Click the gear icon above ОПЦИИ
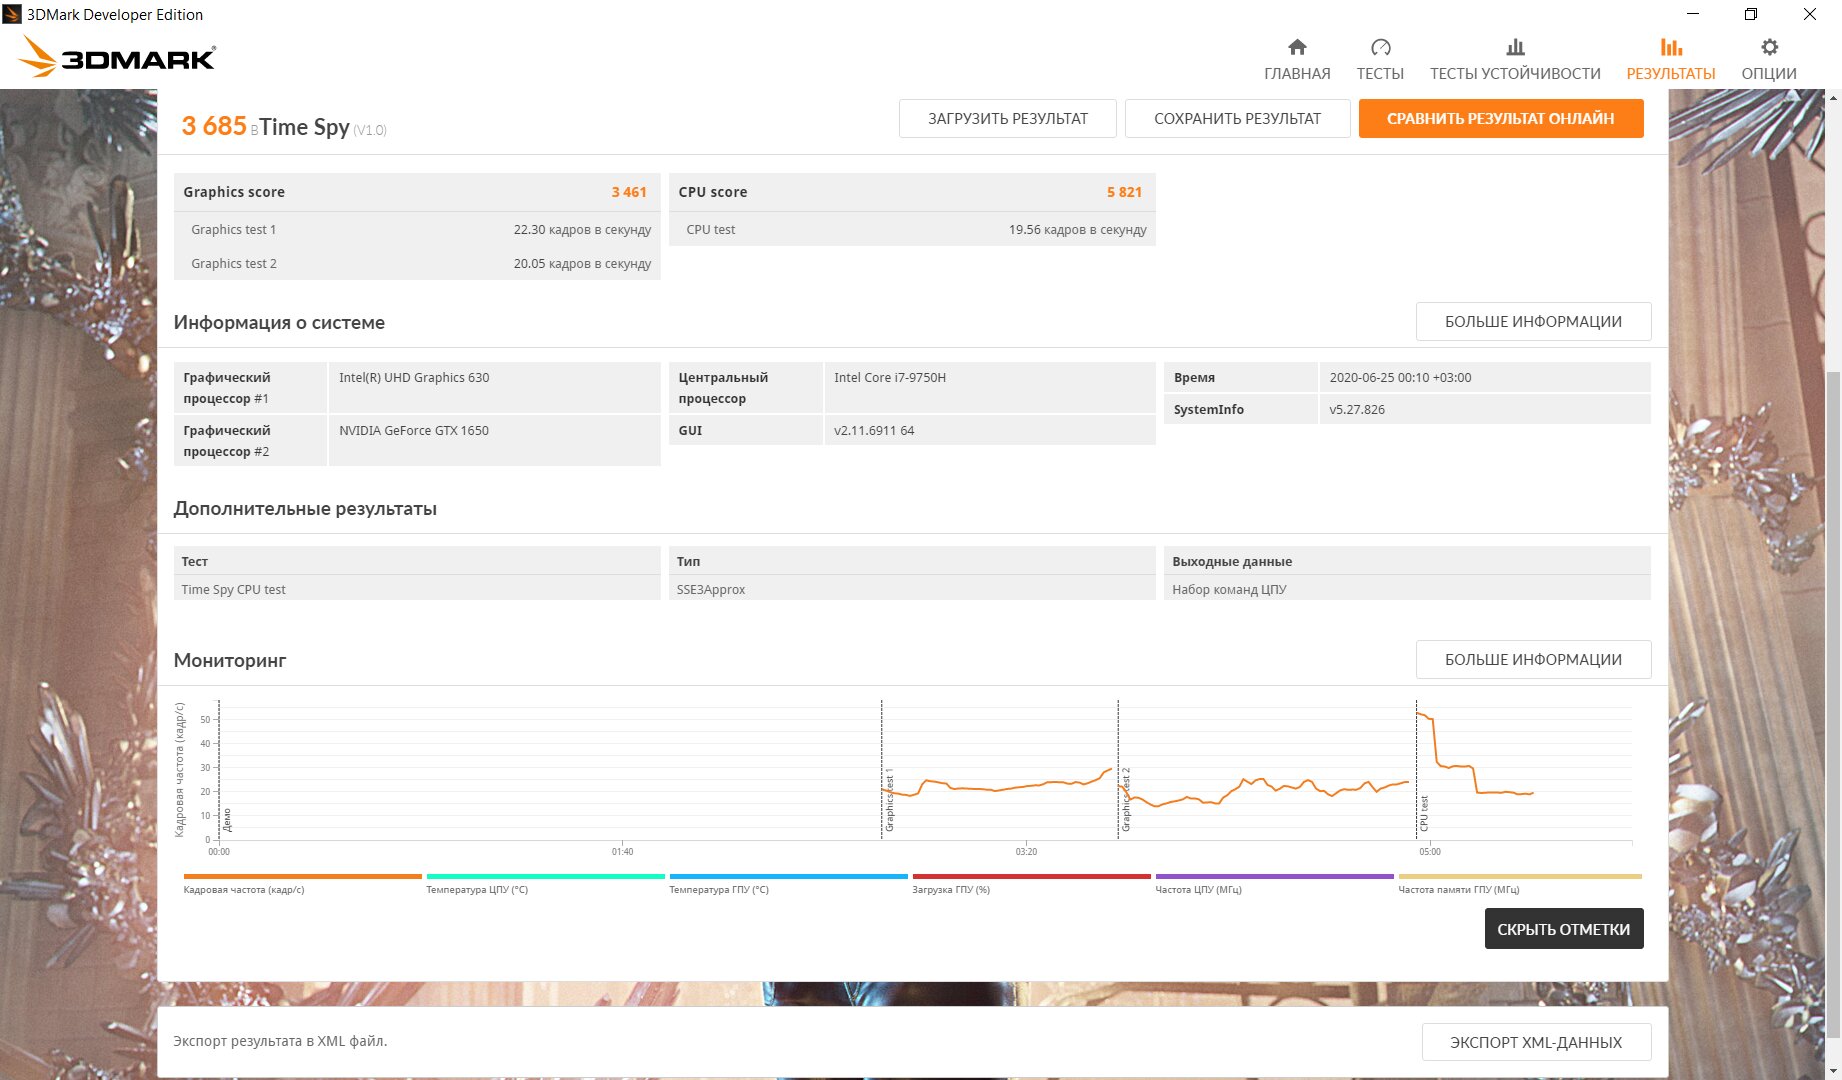This screenshot has height=1080, width=1842. 1769,47
